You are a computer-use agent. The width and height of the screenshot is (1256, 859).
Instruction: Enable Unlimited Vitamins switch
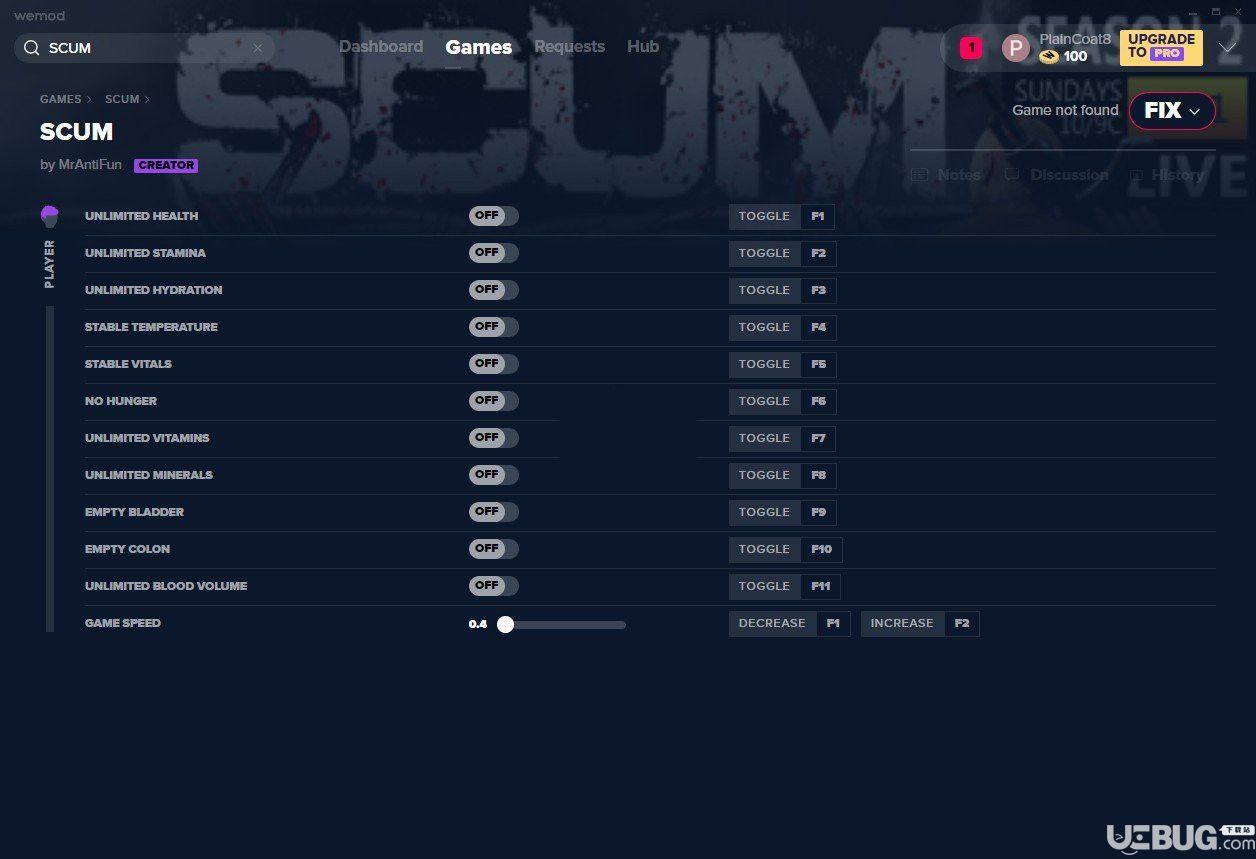[494, 438]
